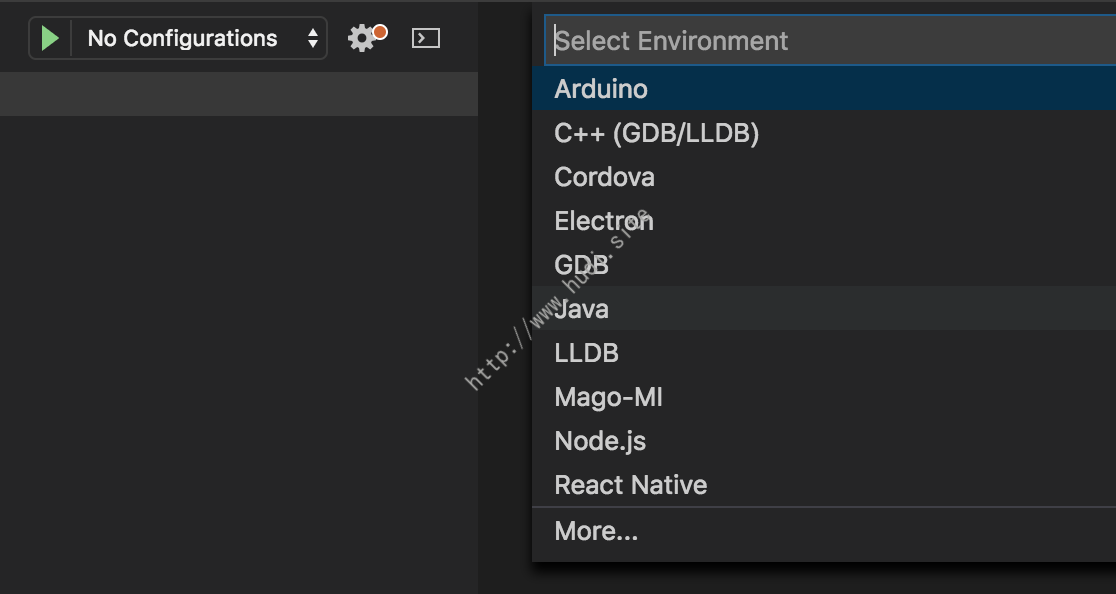This screenshot has width=1116, height=594.
Task: Focus the Select Environment input field
Action: pyautogui.click(x=830, y=41)
